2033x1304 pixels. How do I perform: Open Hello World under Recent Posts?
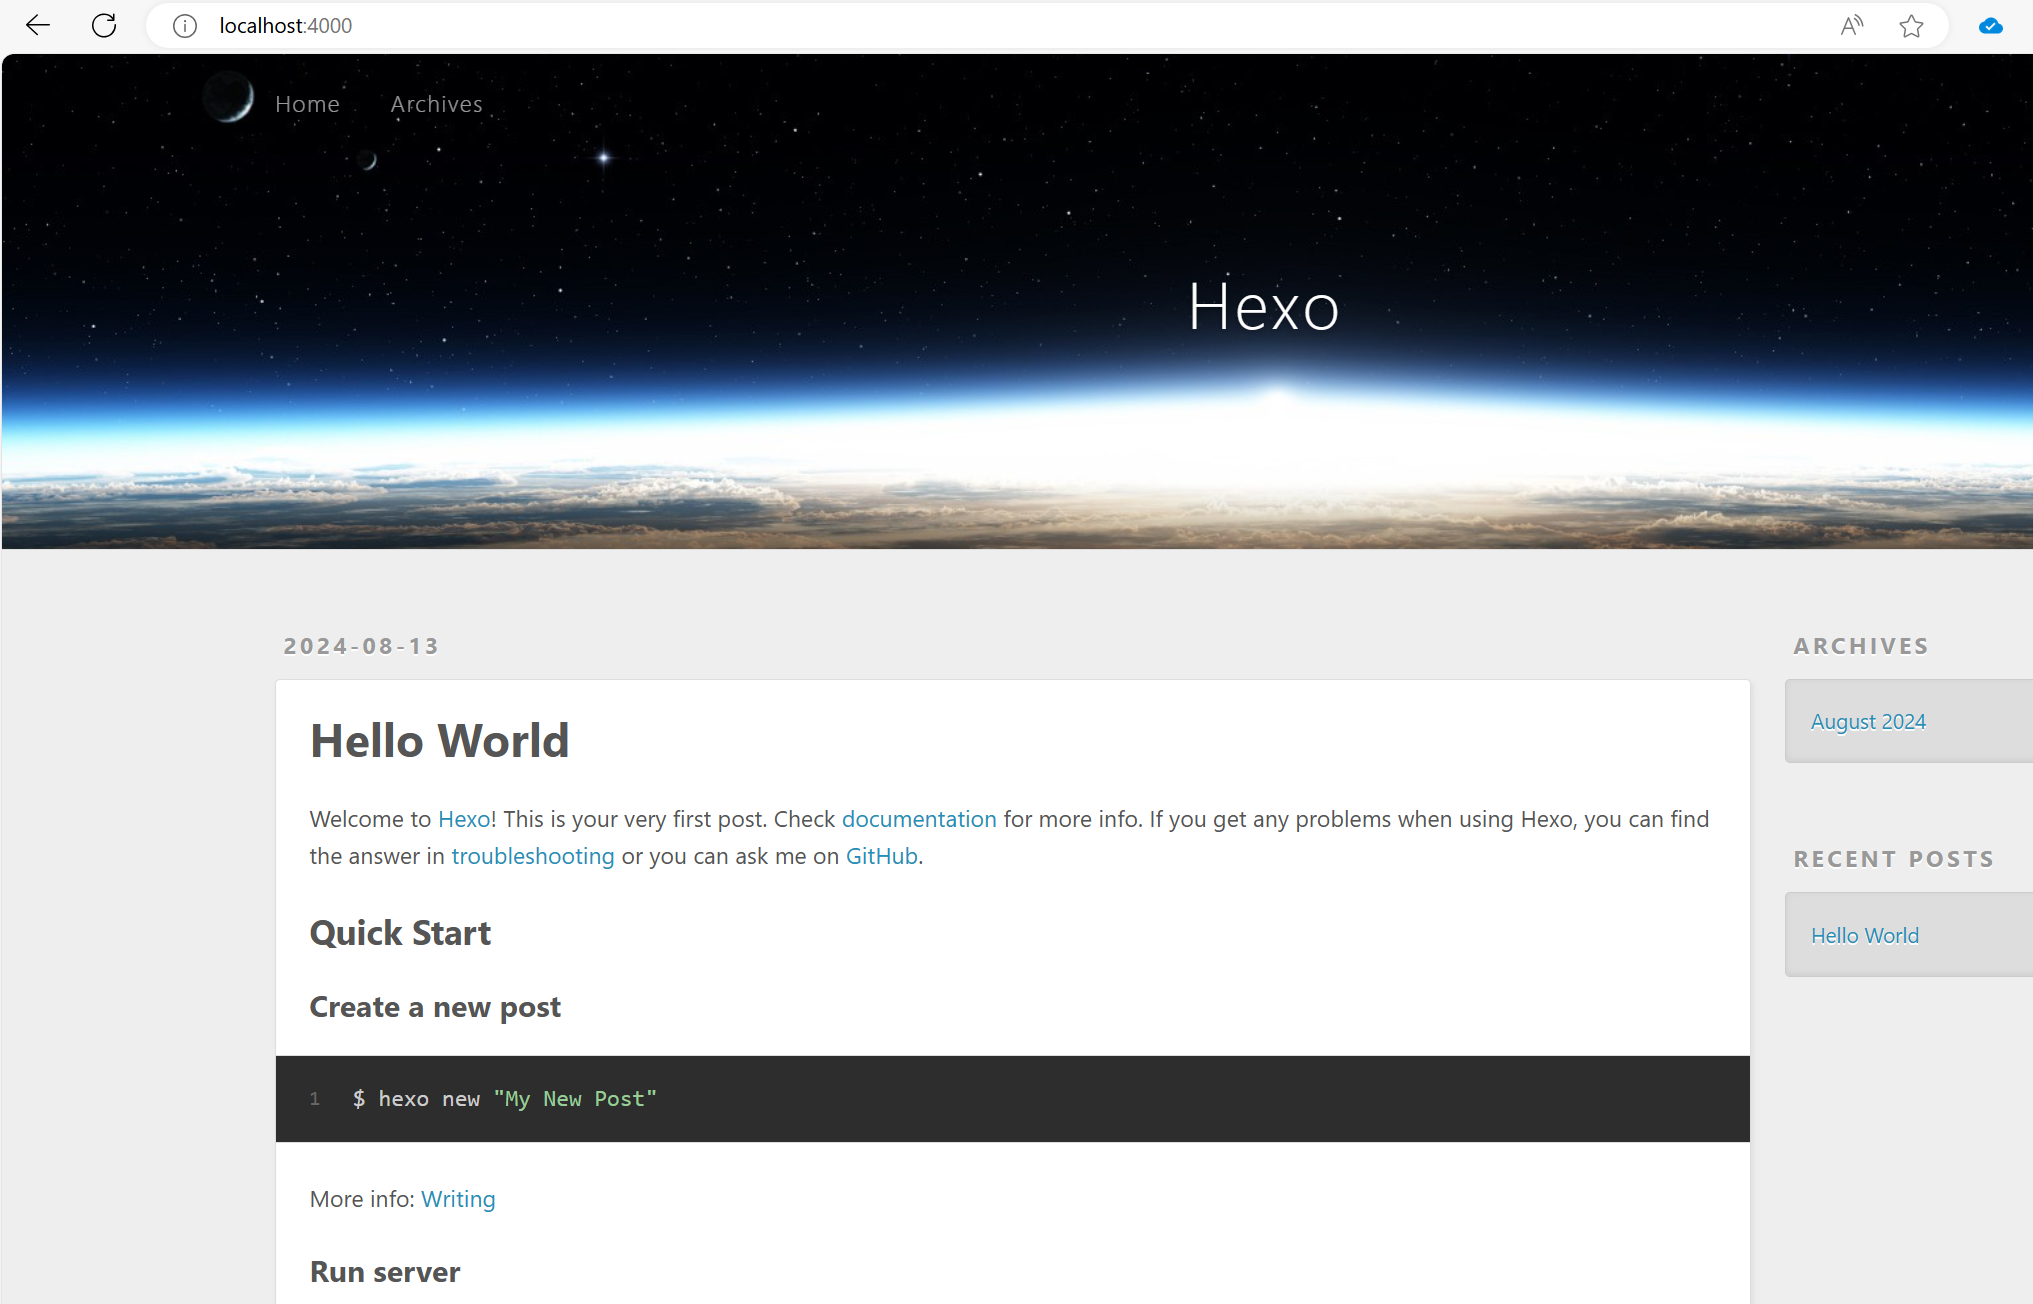(1864, 936)
